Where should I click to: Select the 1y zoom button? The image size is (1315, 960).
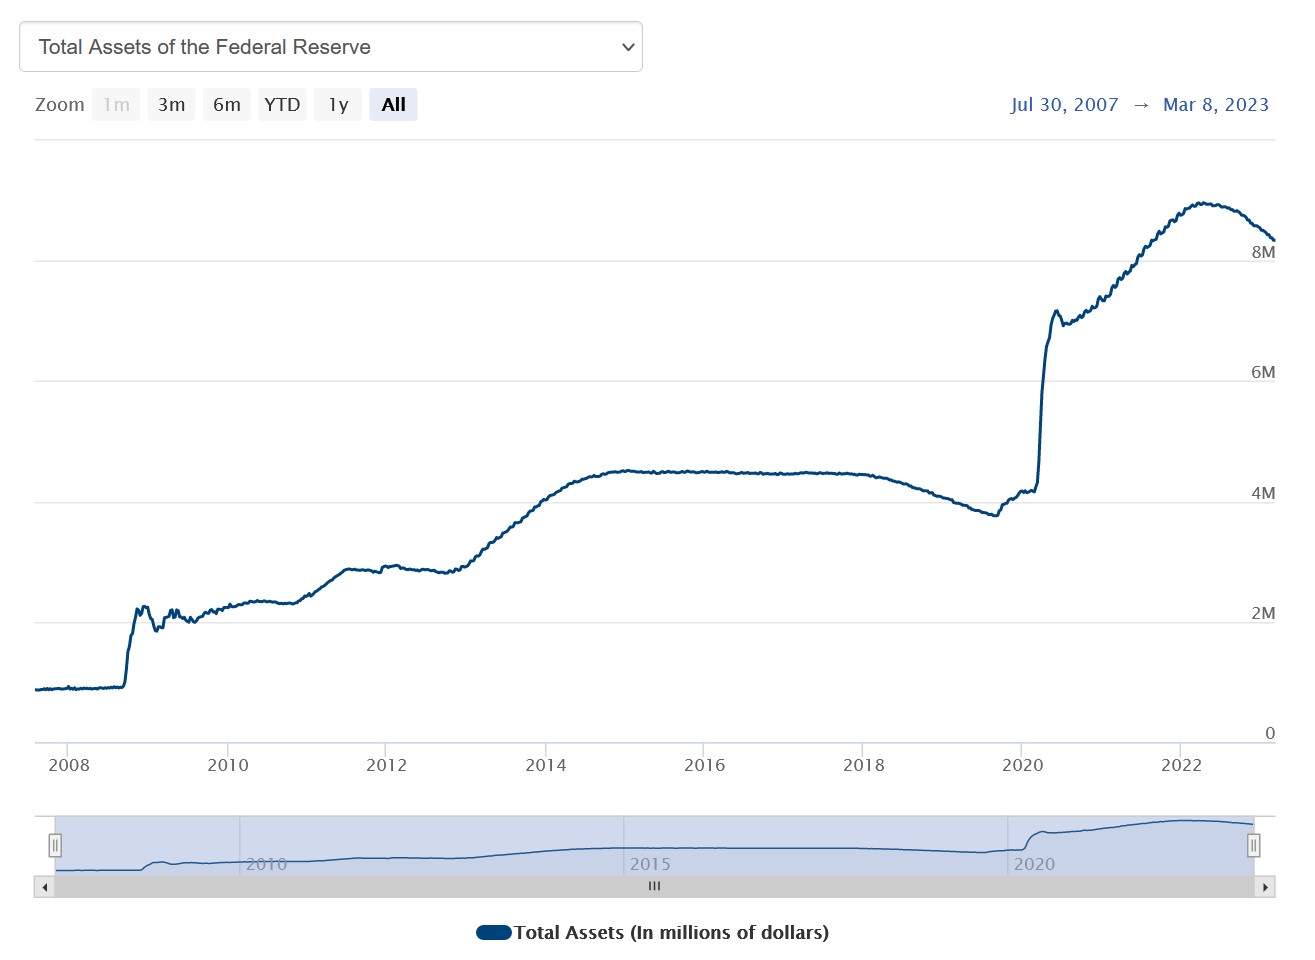[x=338, y=105]
